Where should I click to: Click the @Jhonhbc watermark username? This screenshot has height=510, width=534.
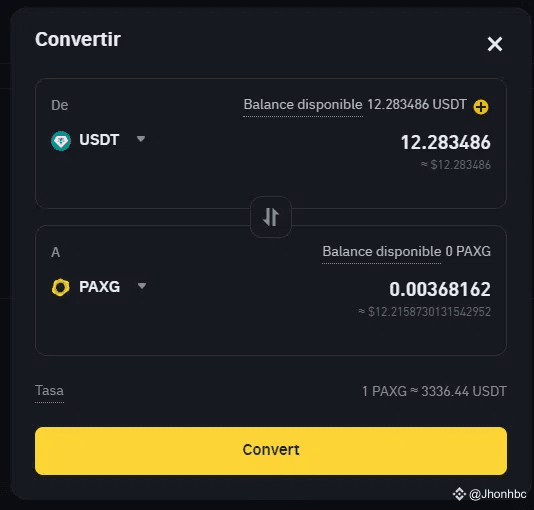[498, 494]
